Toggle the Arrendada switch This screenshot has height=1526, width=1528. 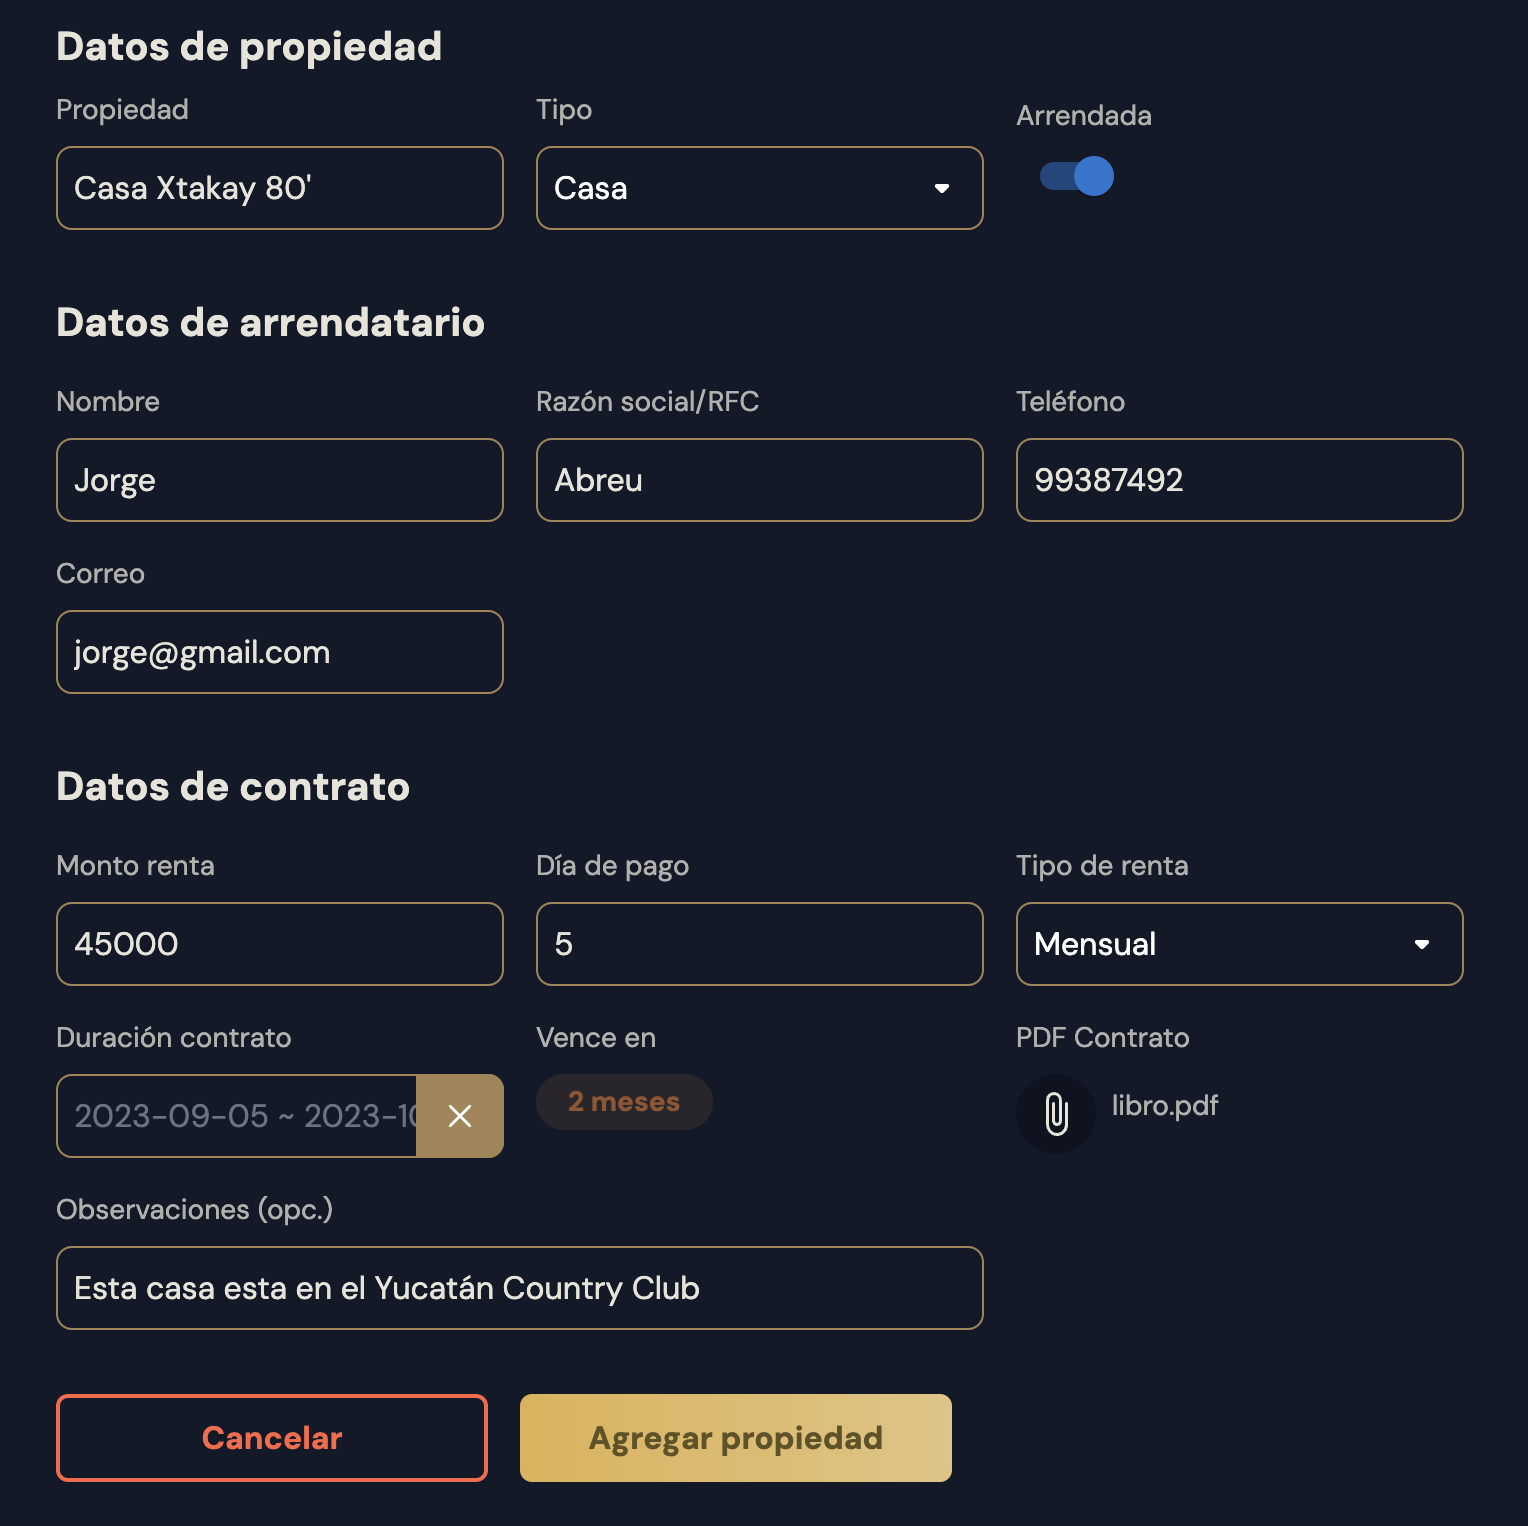(x=1077, y=177)
